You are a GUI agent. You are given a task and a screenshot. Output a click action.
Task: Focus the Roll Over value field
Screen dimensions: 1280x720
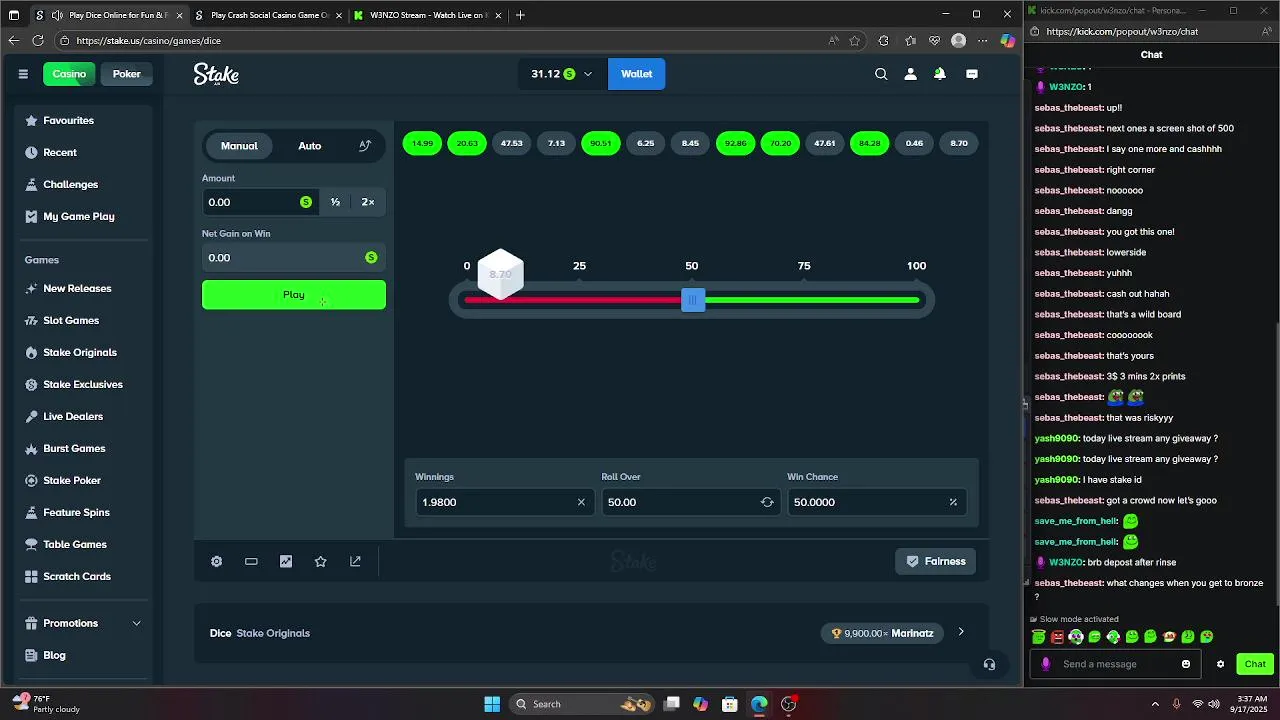[689, 502]
